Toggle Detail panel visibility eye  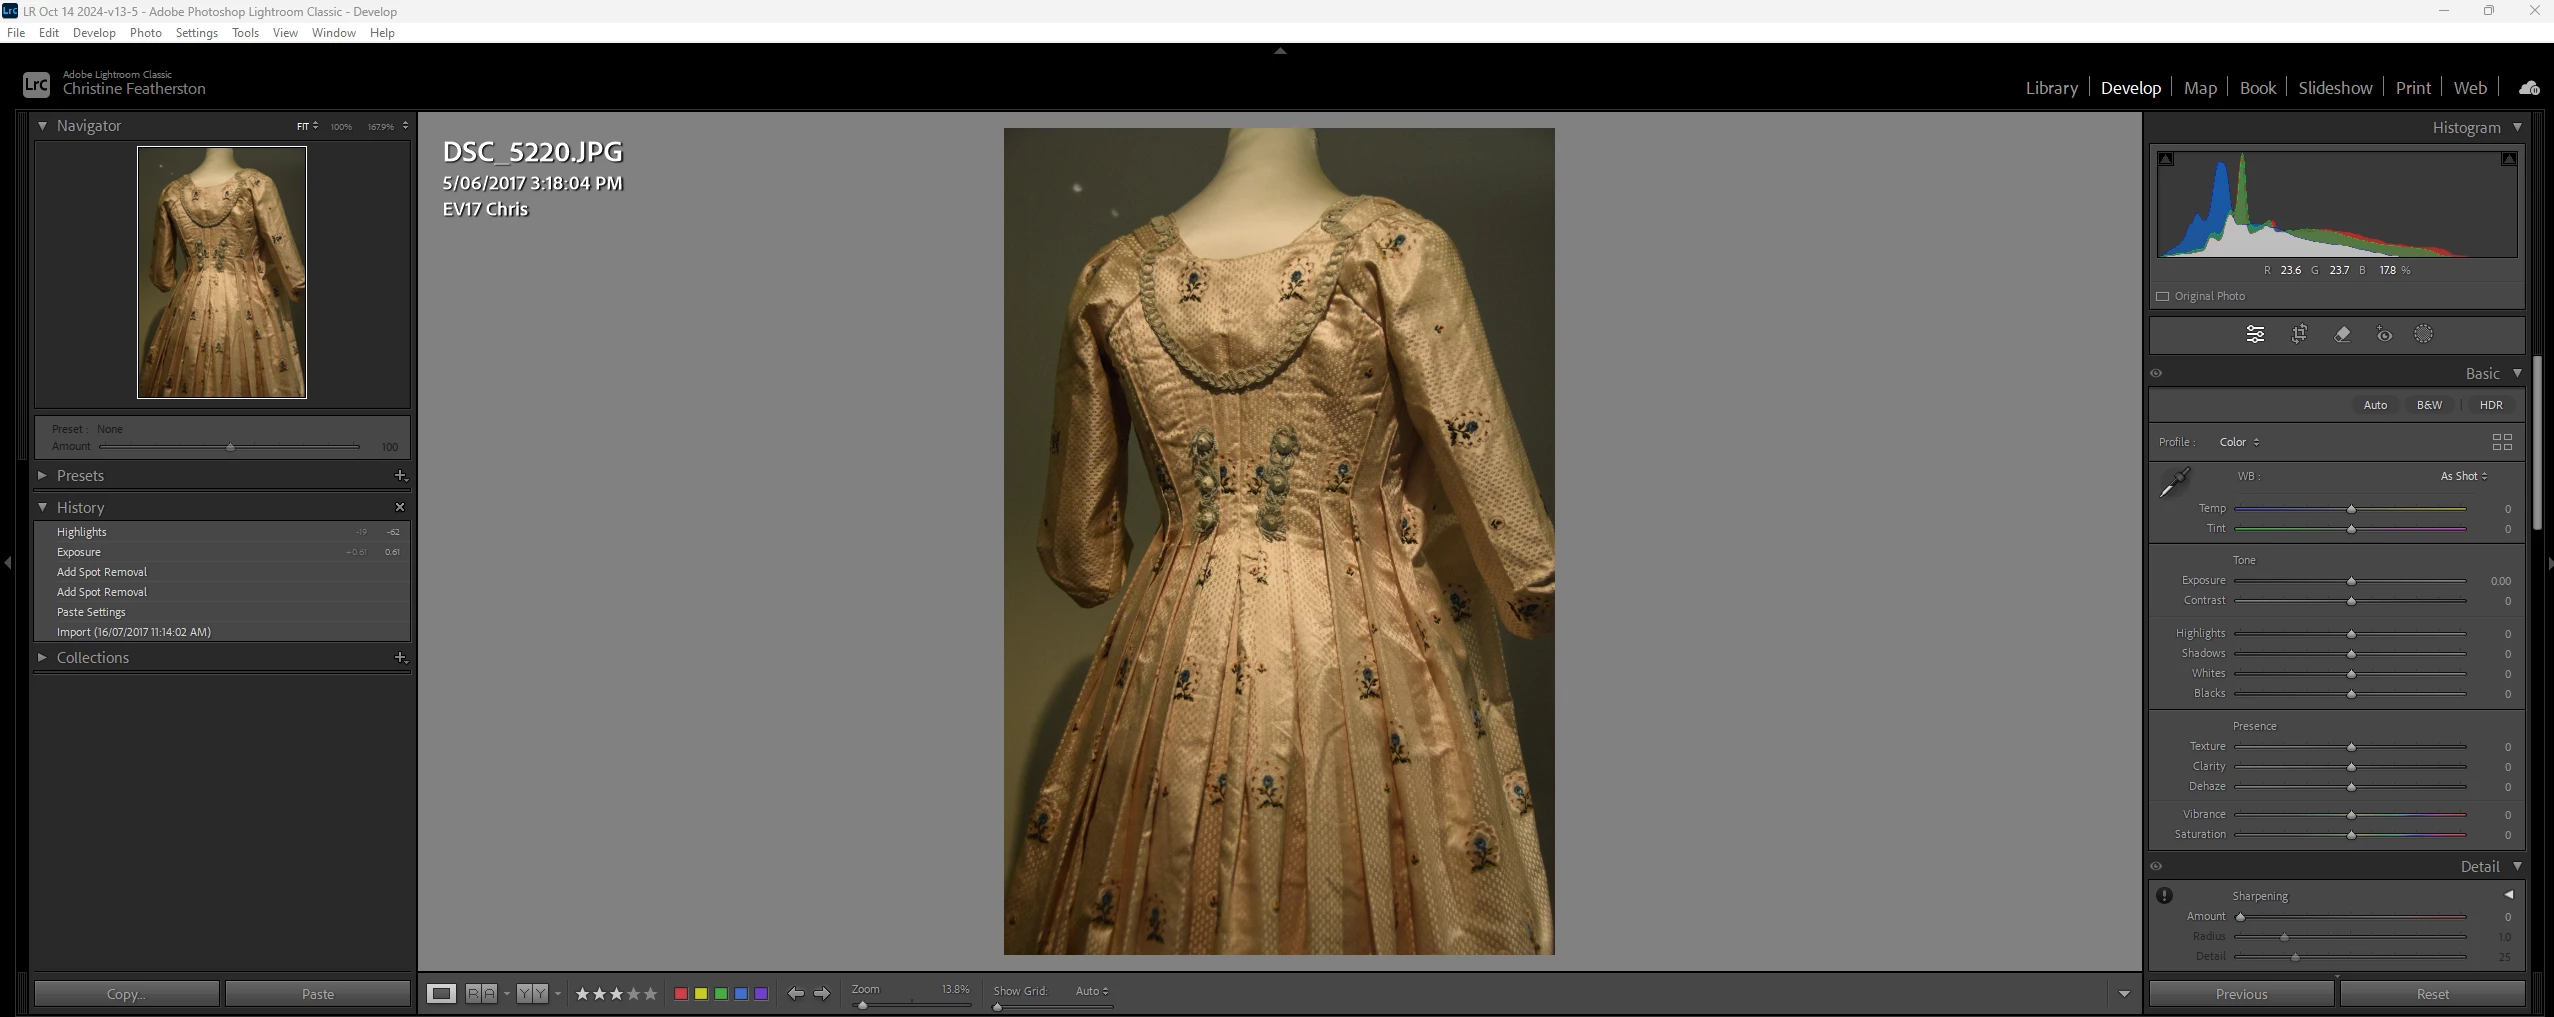pyautogui.click(x=2156, y=867)
